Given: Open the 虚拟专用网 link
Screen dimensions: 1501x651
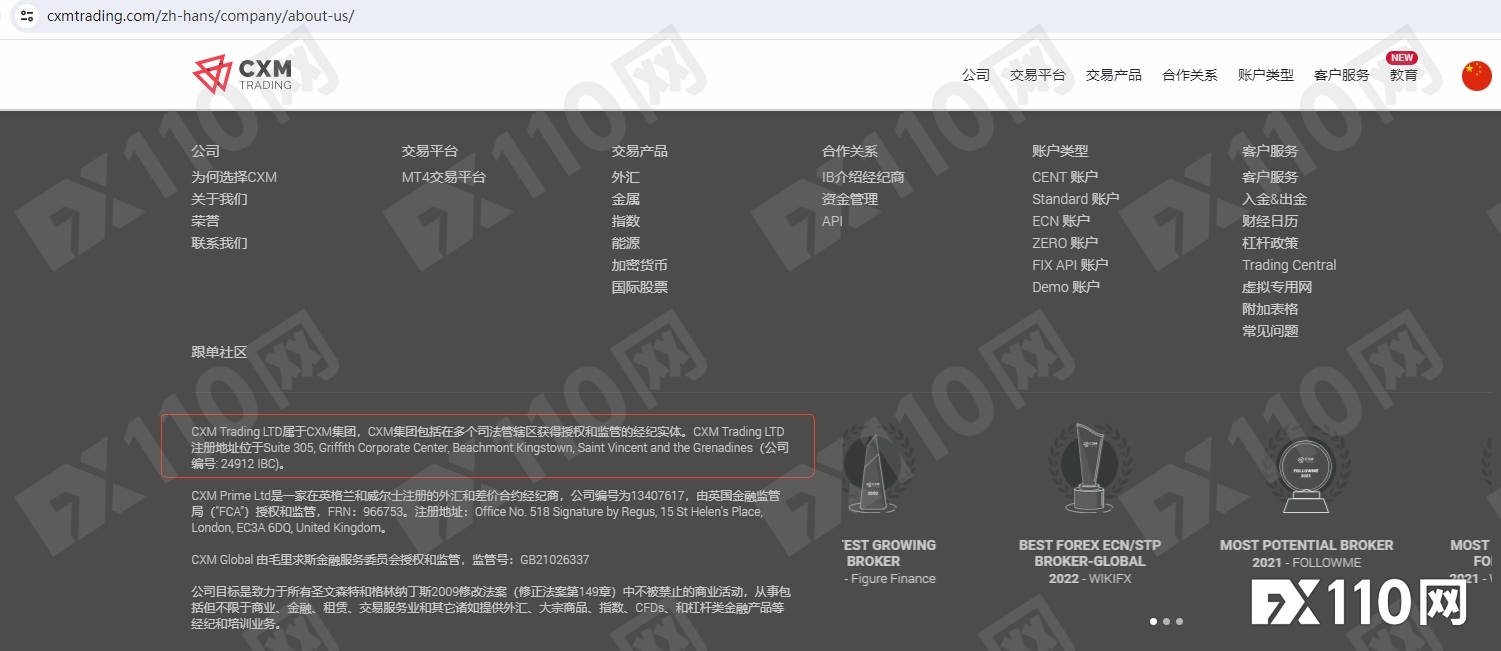Looking at the screenshot, I should (x=1277, y=287).
